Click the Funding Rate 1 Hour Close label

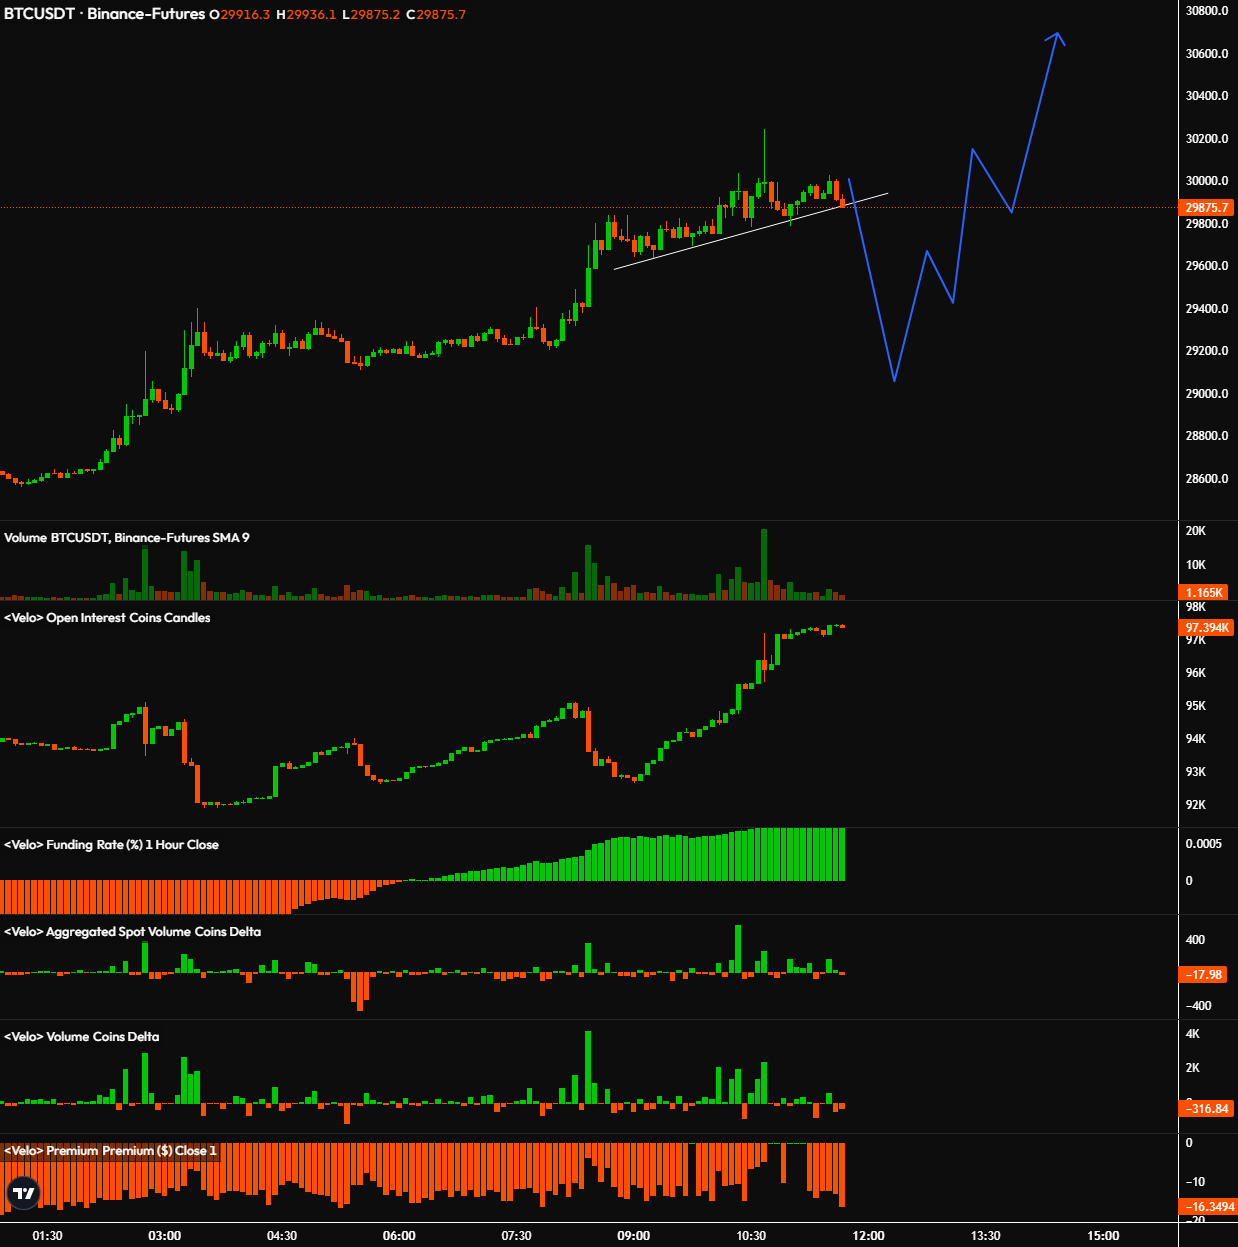coord(111,845)
